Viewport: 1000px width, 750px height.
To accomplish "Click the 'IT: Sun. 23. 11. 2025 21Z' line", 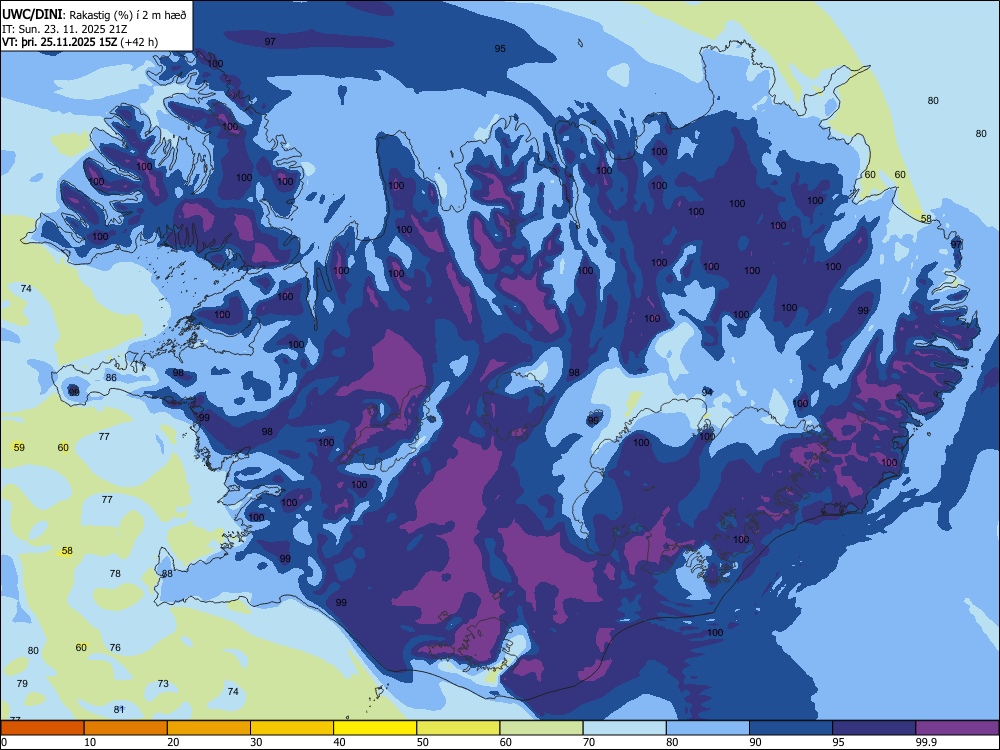I will [x=64, y=29].
